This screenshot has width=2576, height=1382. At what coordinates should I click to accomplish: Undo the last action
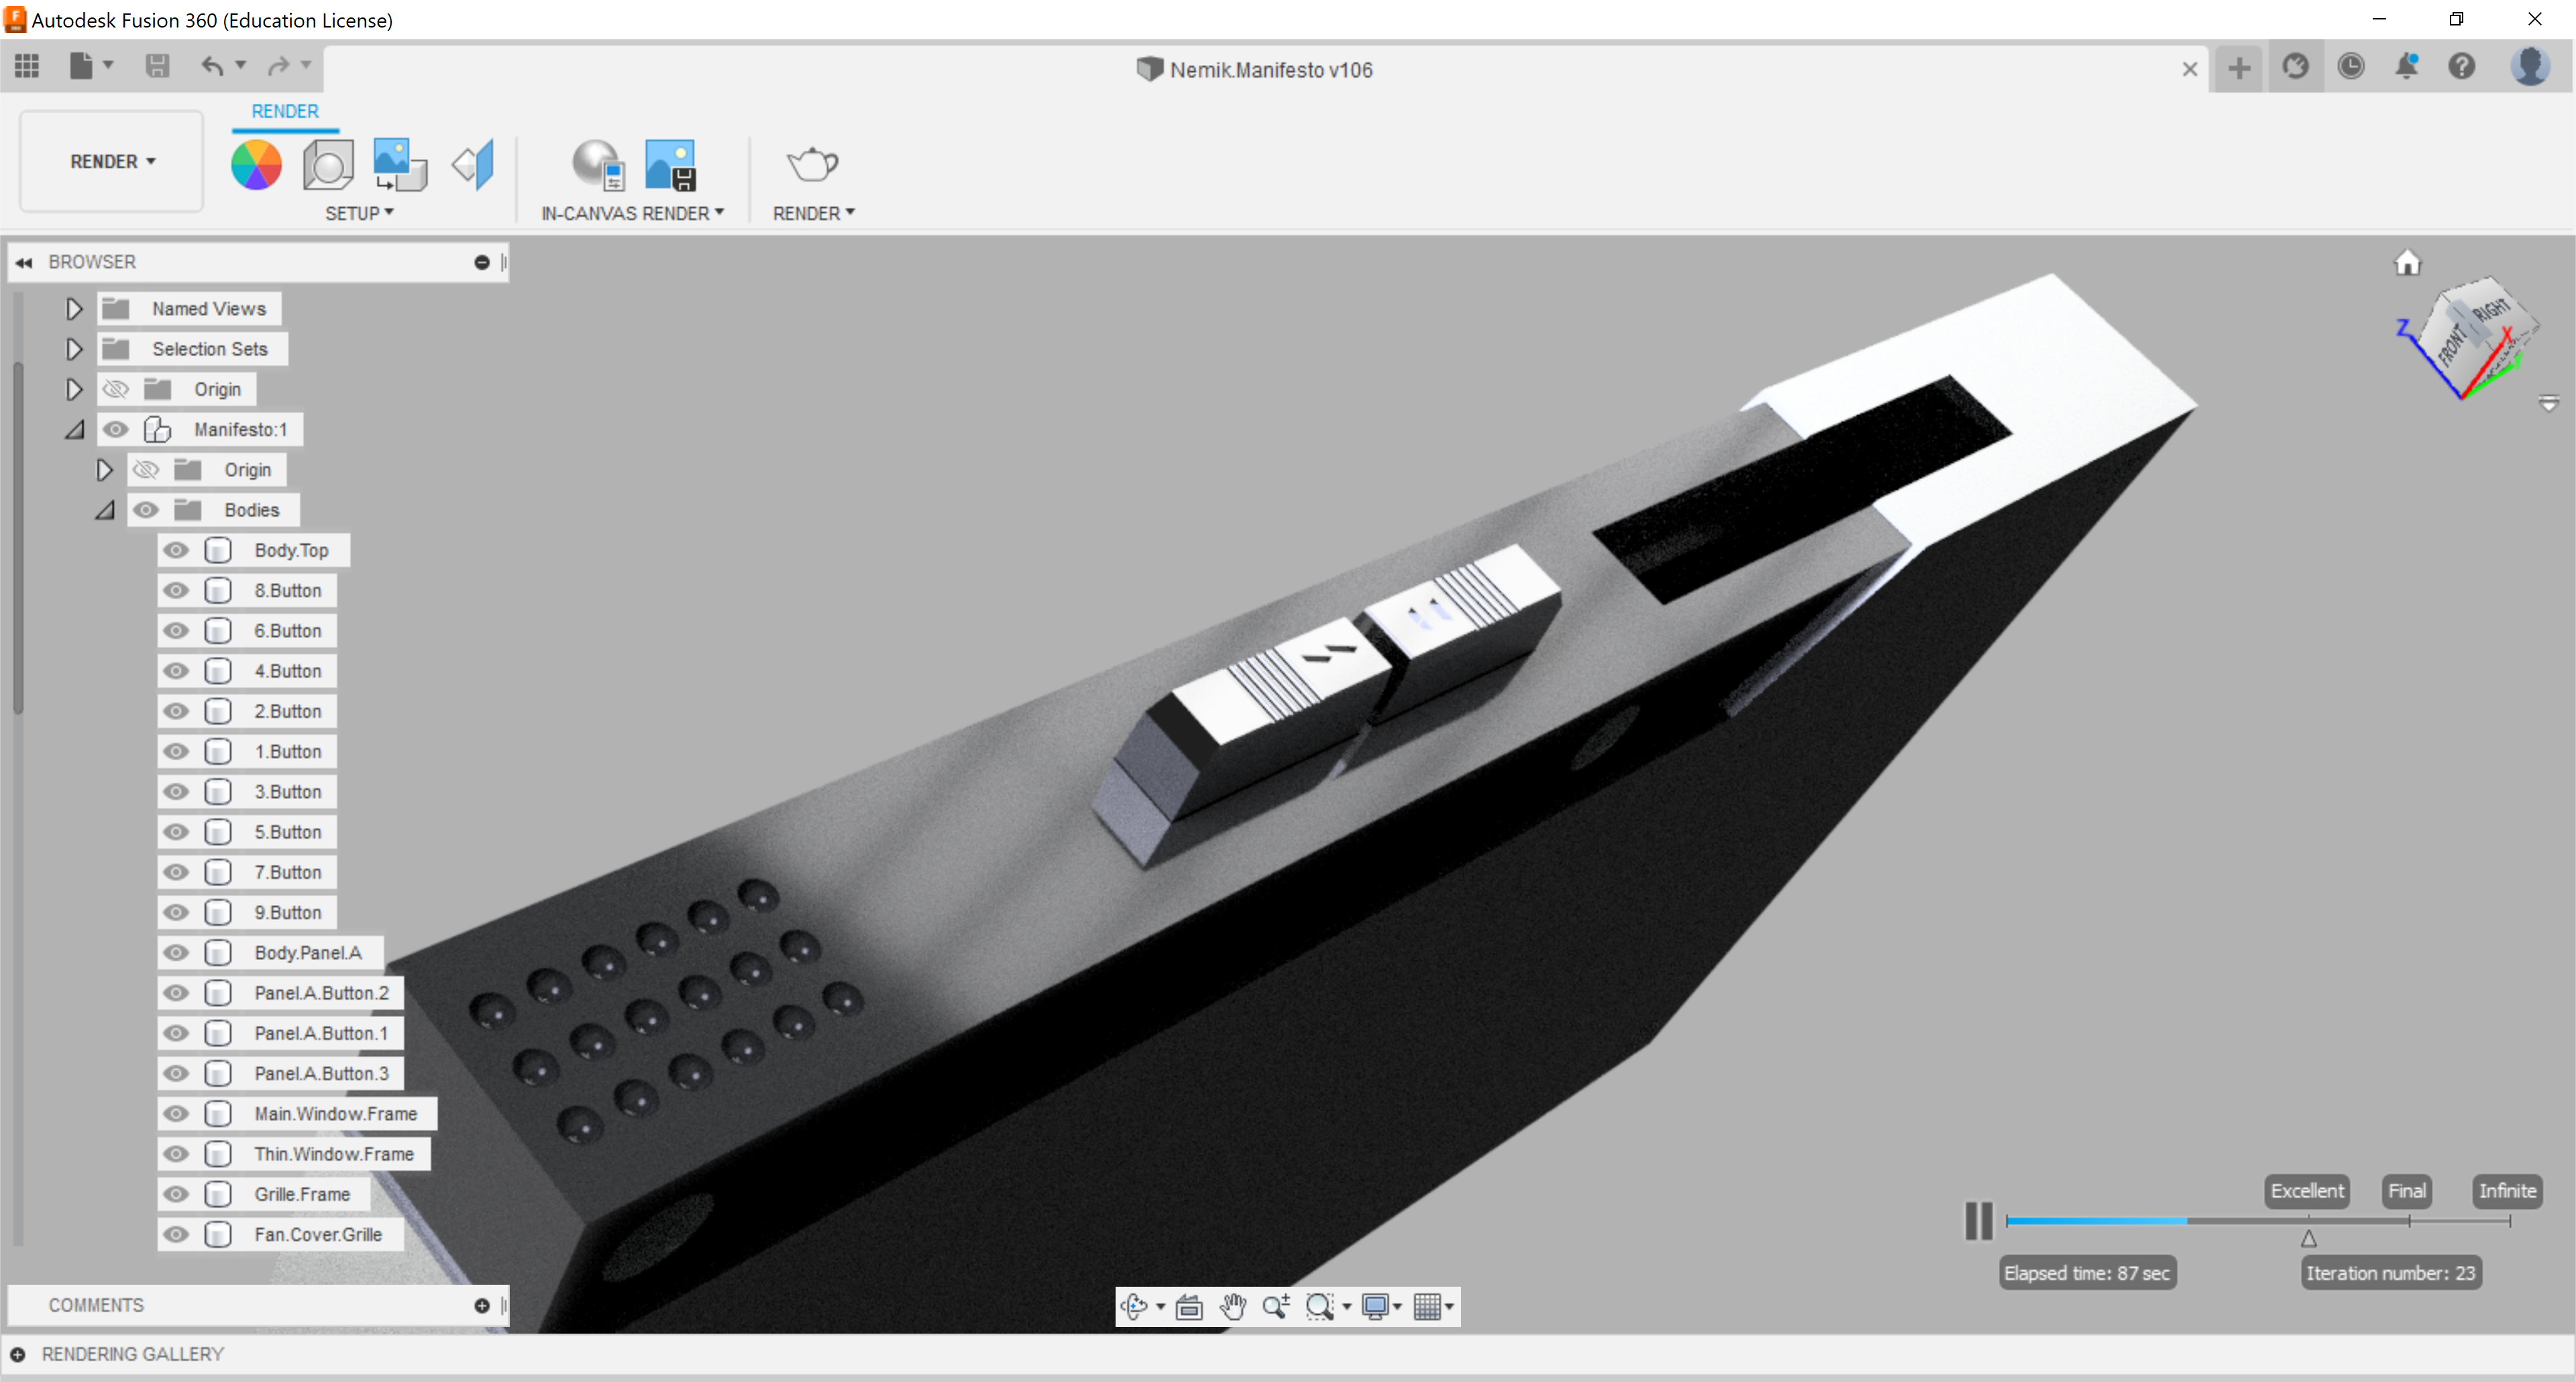[211, 66]
